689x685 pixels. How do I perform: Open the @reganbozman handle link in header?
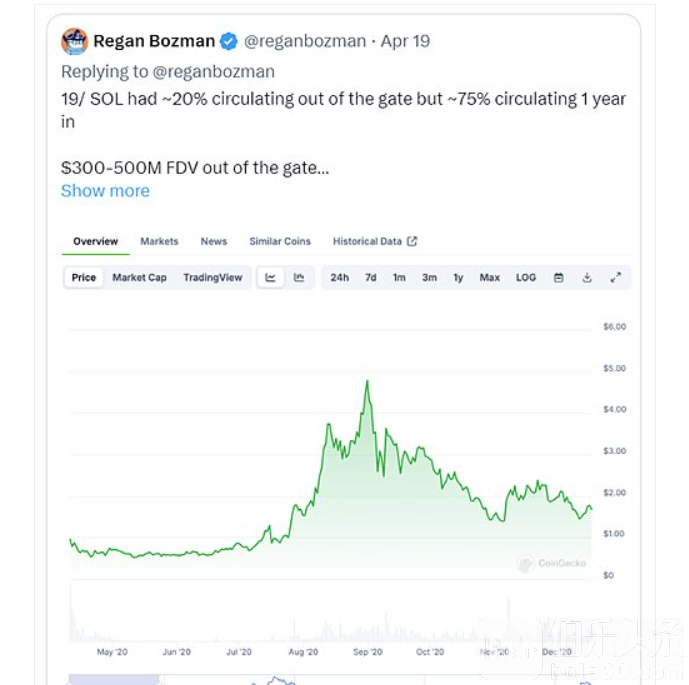pos(305,41)
